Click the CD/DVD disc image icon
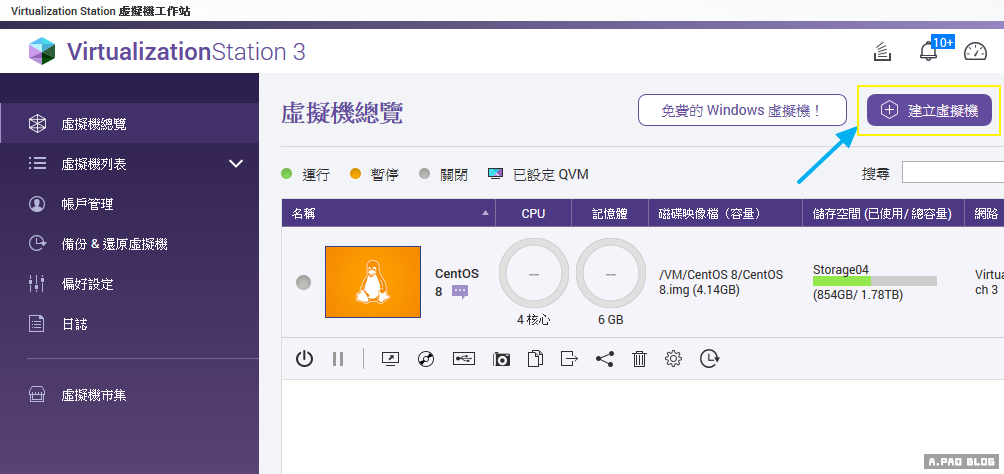This screenshot has width=1004, height=474. tap(426, 358)
